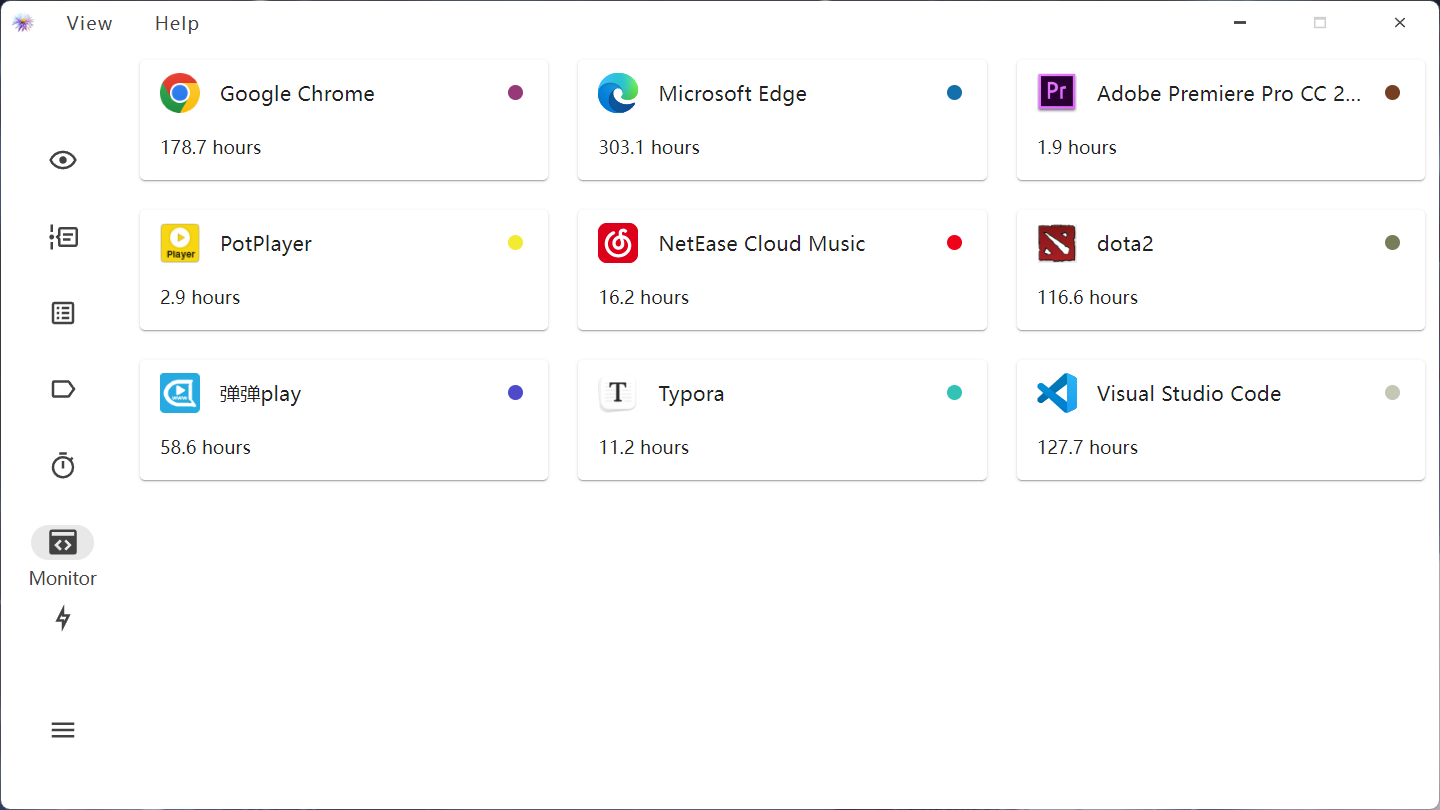Click the Microsoft Edge app icon

pos(618,93)
